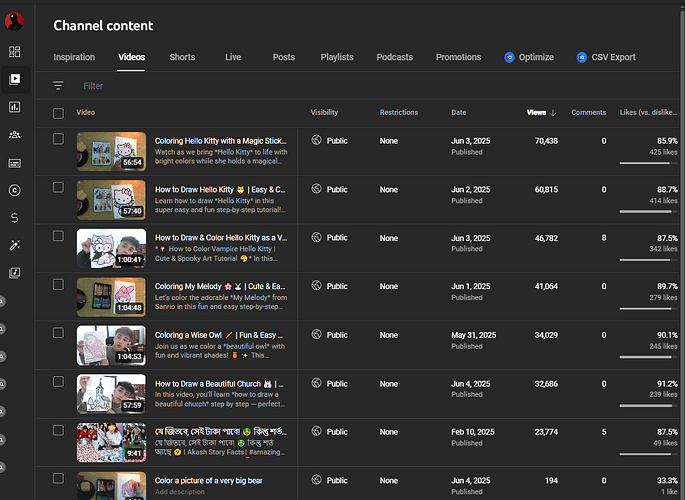Switch to the Live tab
685x500 pixels.
tap(233, 57)
